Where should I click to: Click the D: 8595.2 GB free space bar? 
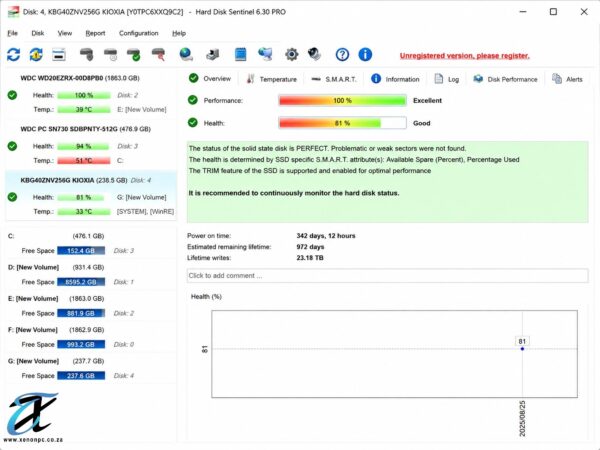click(81, 282)
